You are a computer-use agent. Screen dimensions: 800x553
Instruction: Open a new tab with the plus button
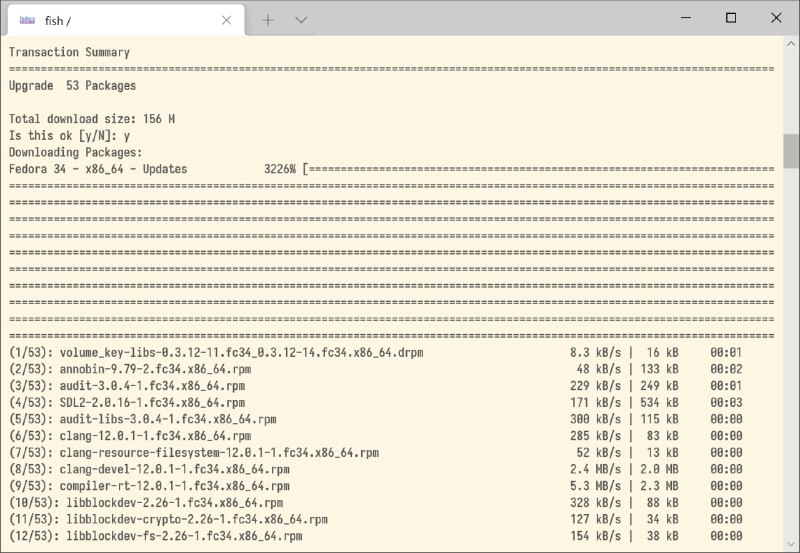coord(268,20)
